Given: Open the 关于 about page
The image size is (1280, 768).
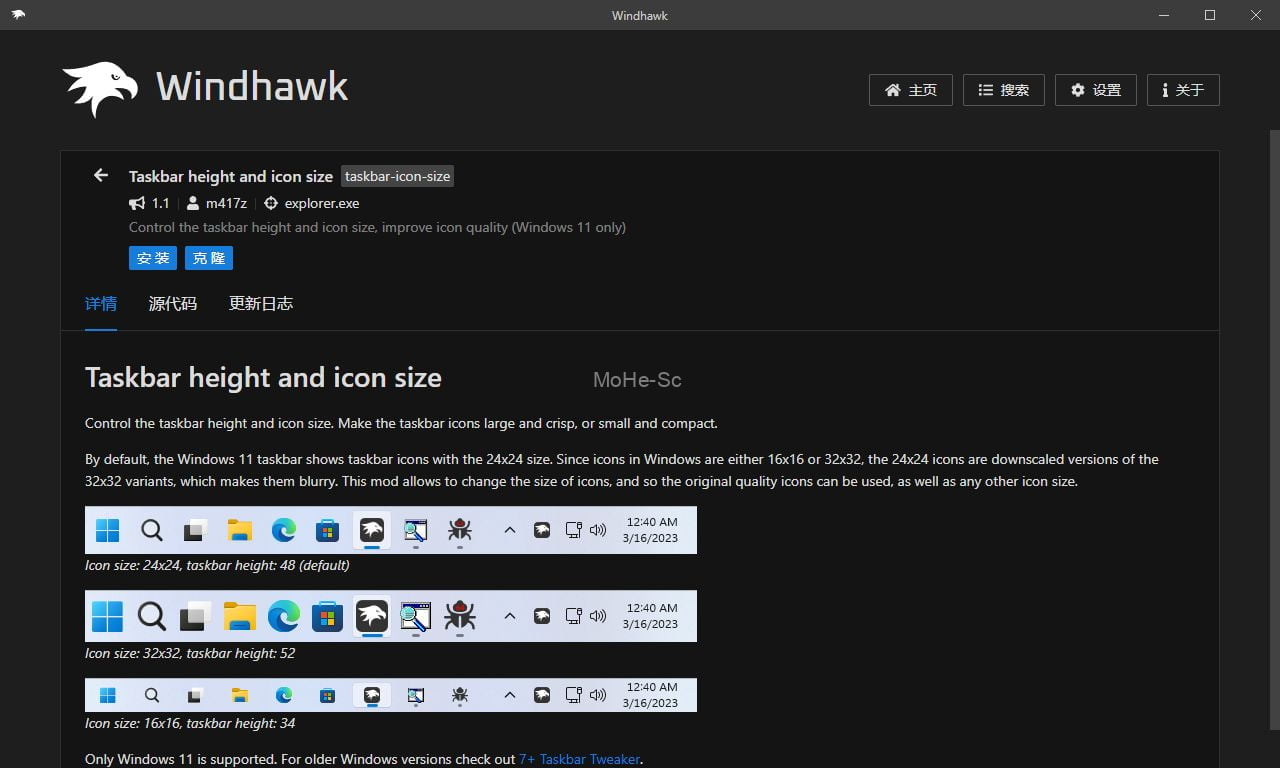Looking at the screenshot, I should tap(1182, 90).
